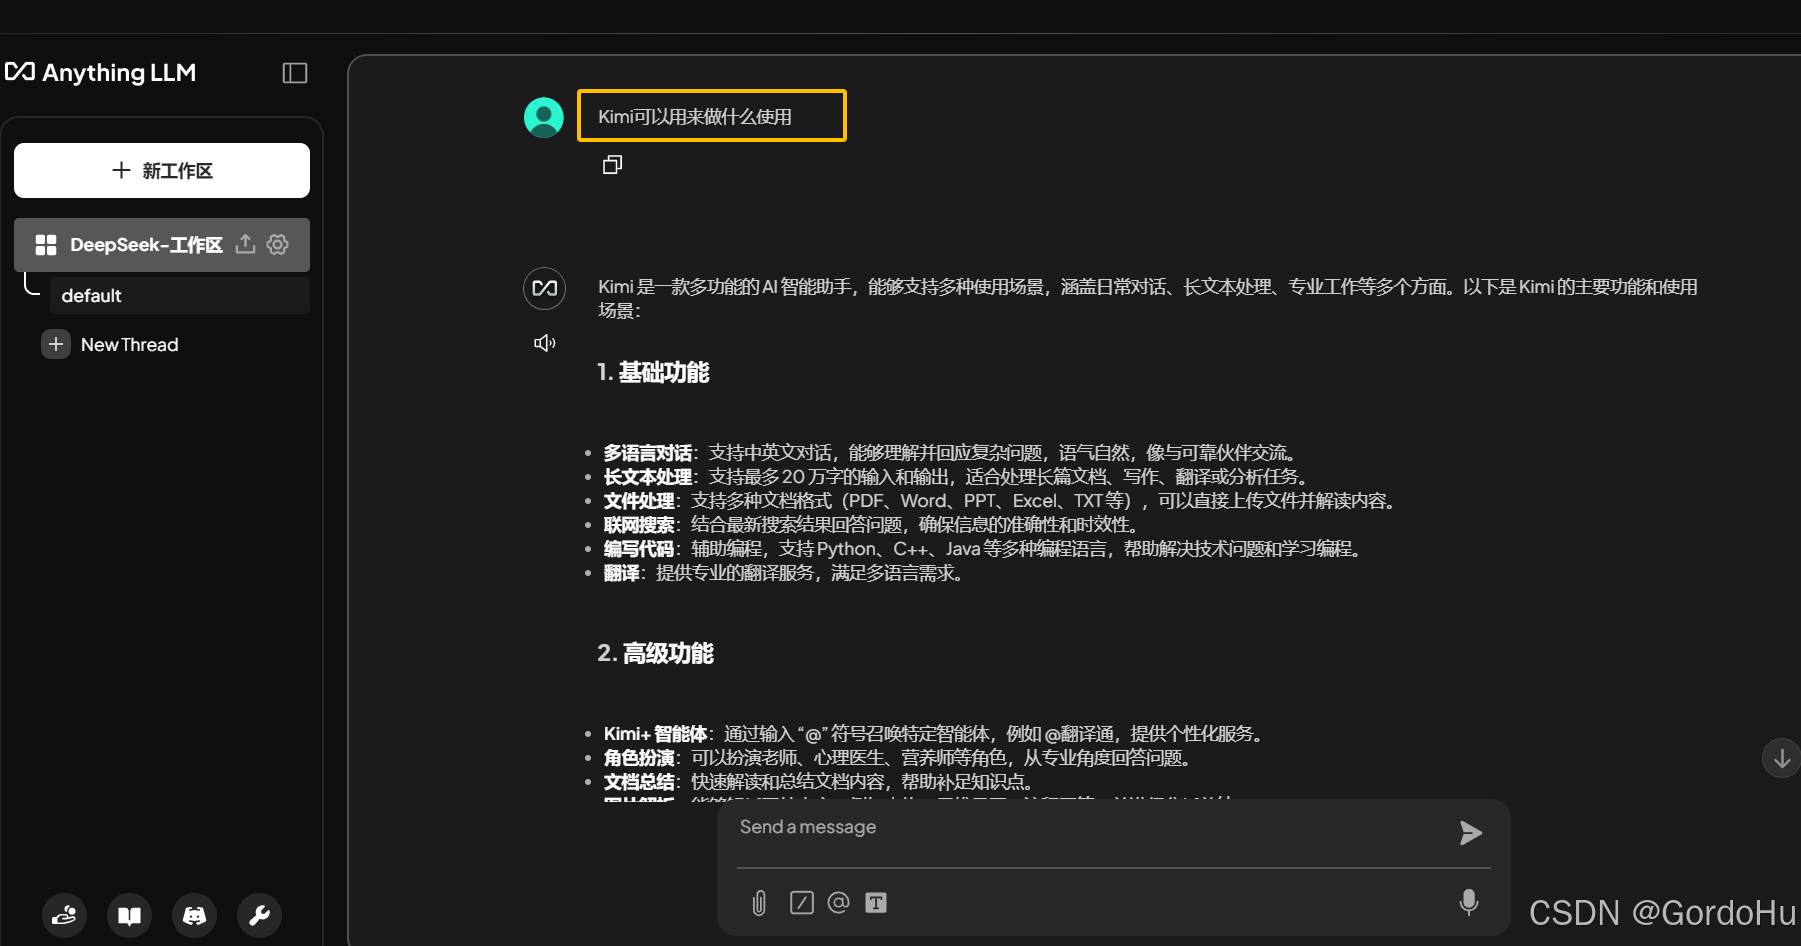This screenshot has height=946, width=1801.
Task: Click the bullet text Kimi+ 智能体
Action: [656, 734]
